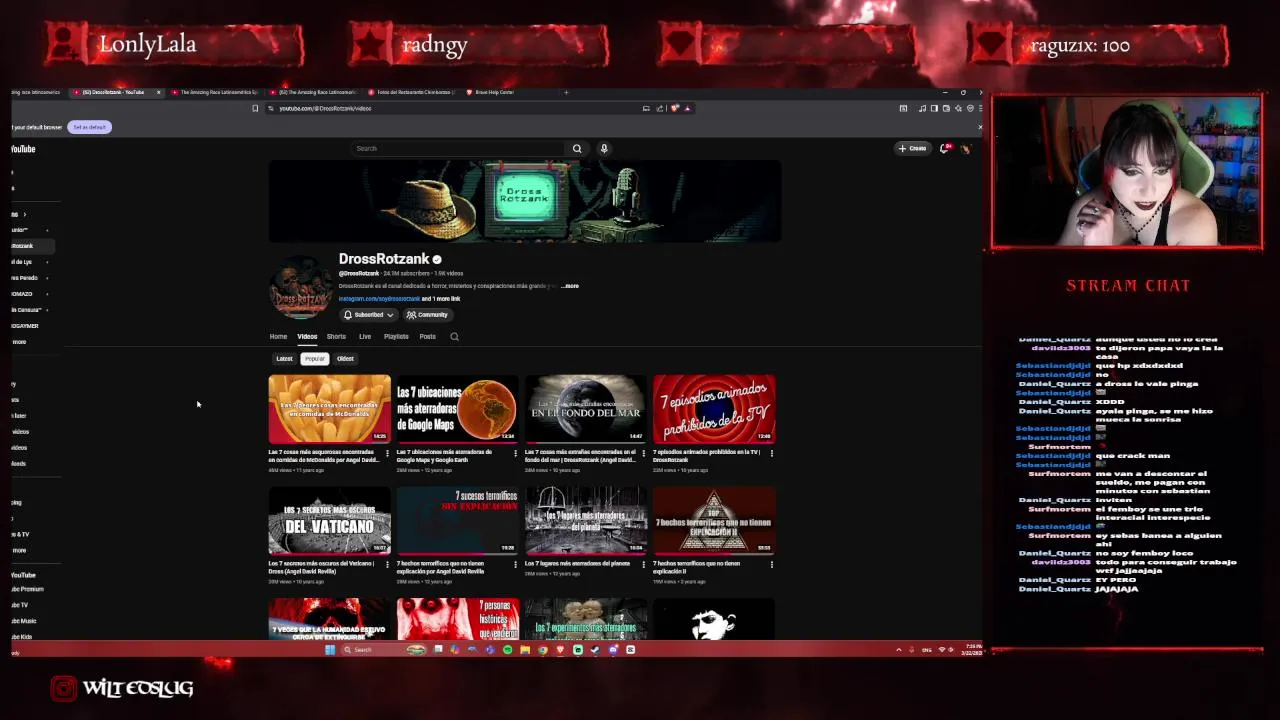Open options menu for Explicación II video
The width and height of the screenshot is (1280, 720).
(x=772, y=564)
